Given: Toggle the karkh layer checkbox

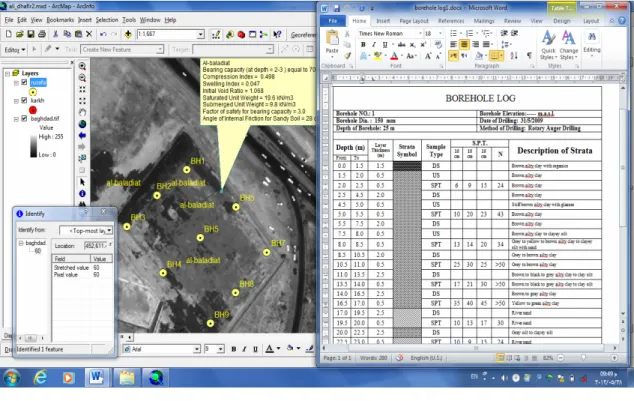Looking at the screenshot, I should coord(24,100).
